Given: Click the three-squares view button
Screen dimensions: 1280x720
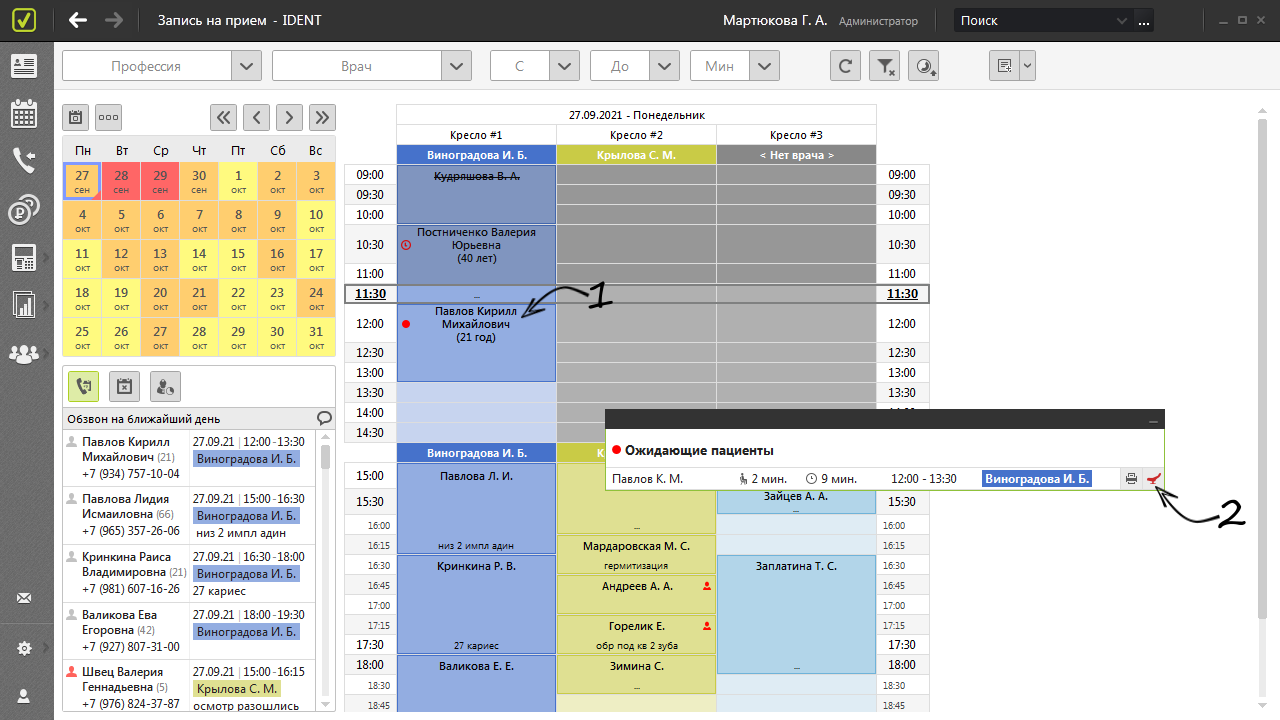Looking at the screenshot, I should tap(108, 117).
